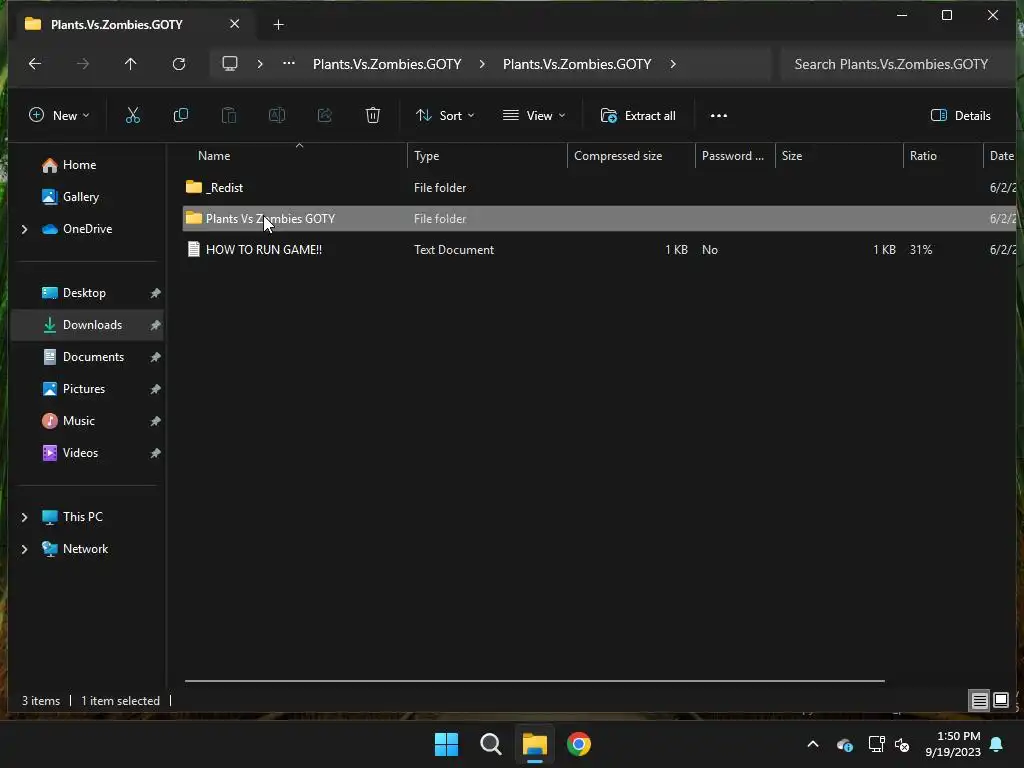Open notifications bell icon
The width and height of the screenshot is (1024, 768).
(x=997, y=744)
